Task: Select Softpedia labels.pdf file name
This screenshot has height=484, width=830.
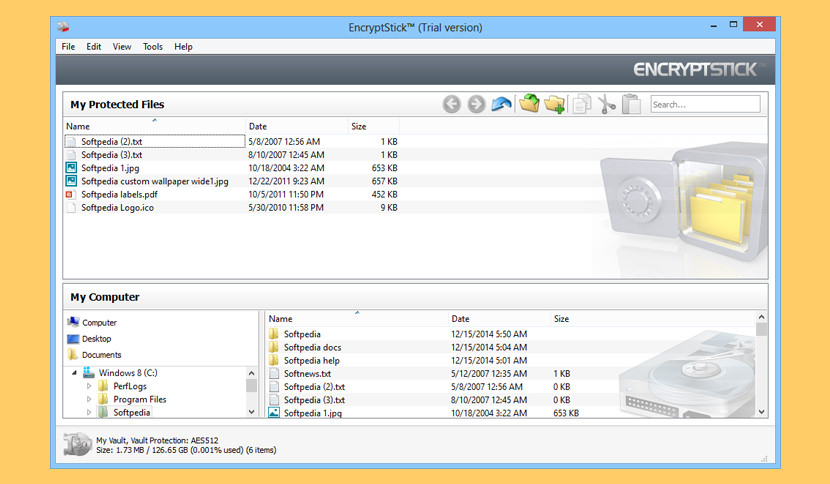Action: [119, 194]
